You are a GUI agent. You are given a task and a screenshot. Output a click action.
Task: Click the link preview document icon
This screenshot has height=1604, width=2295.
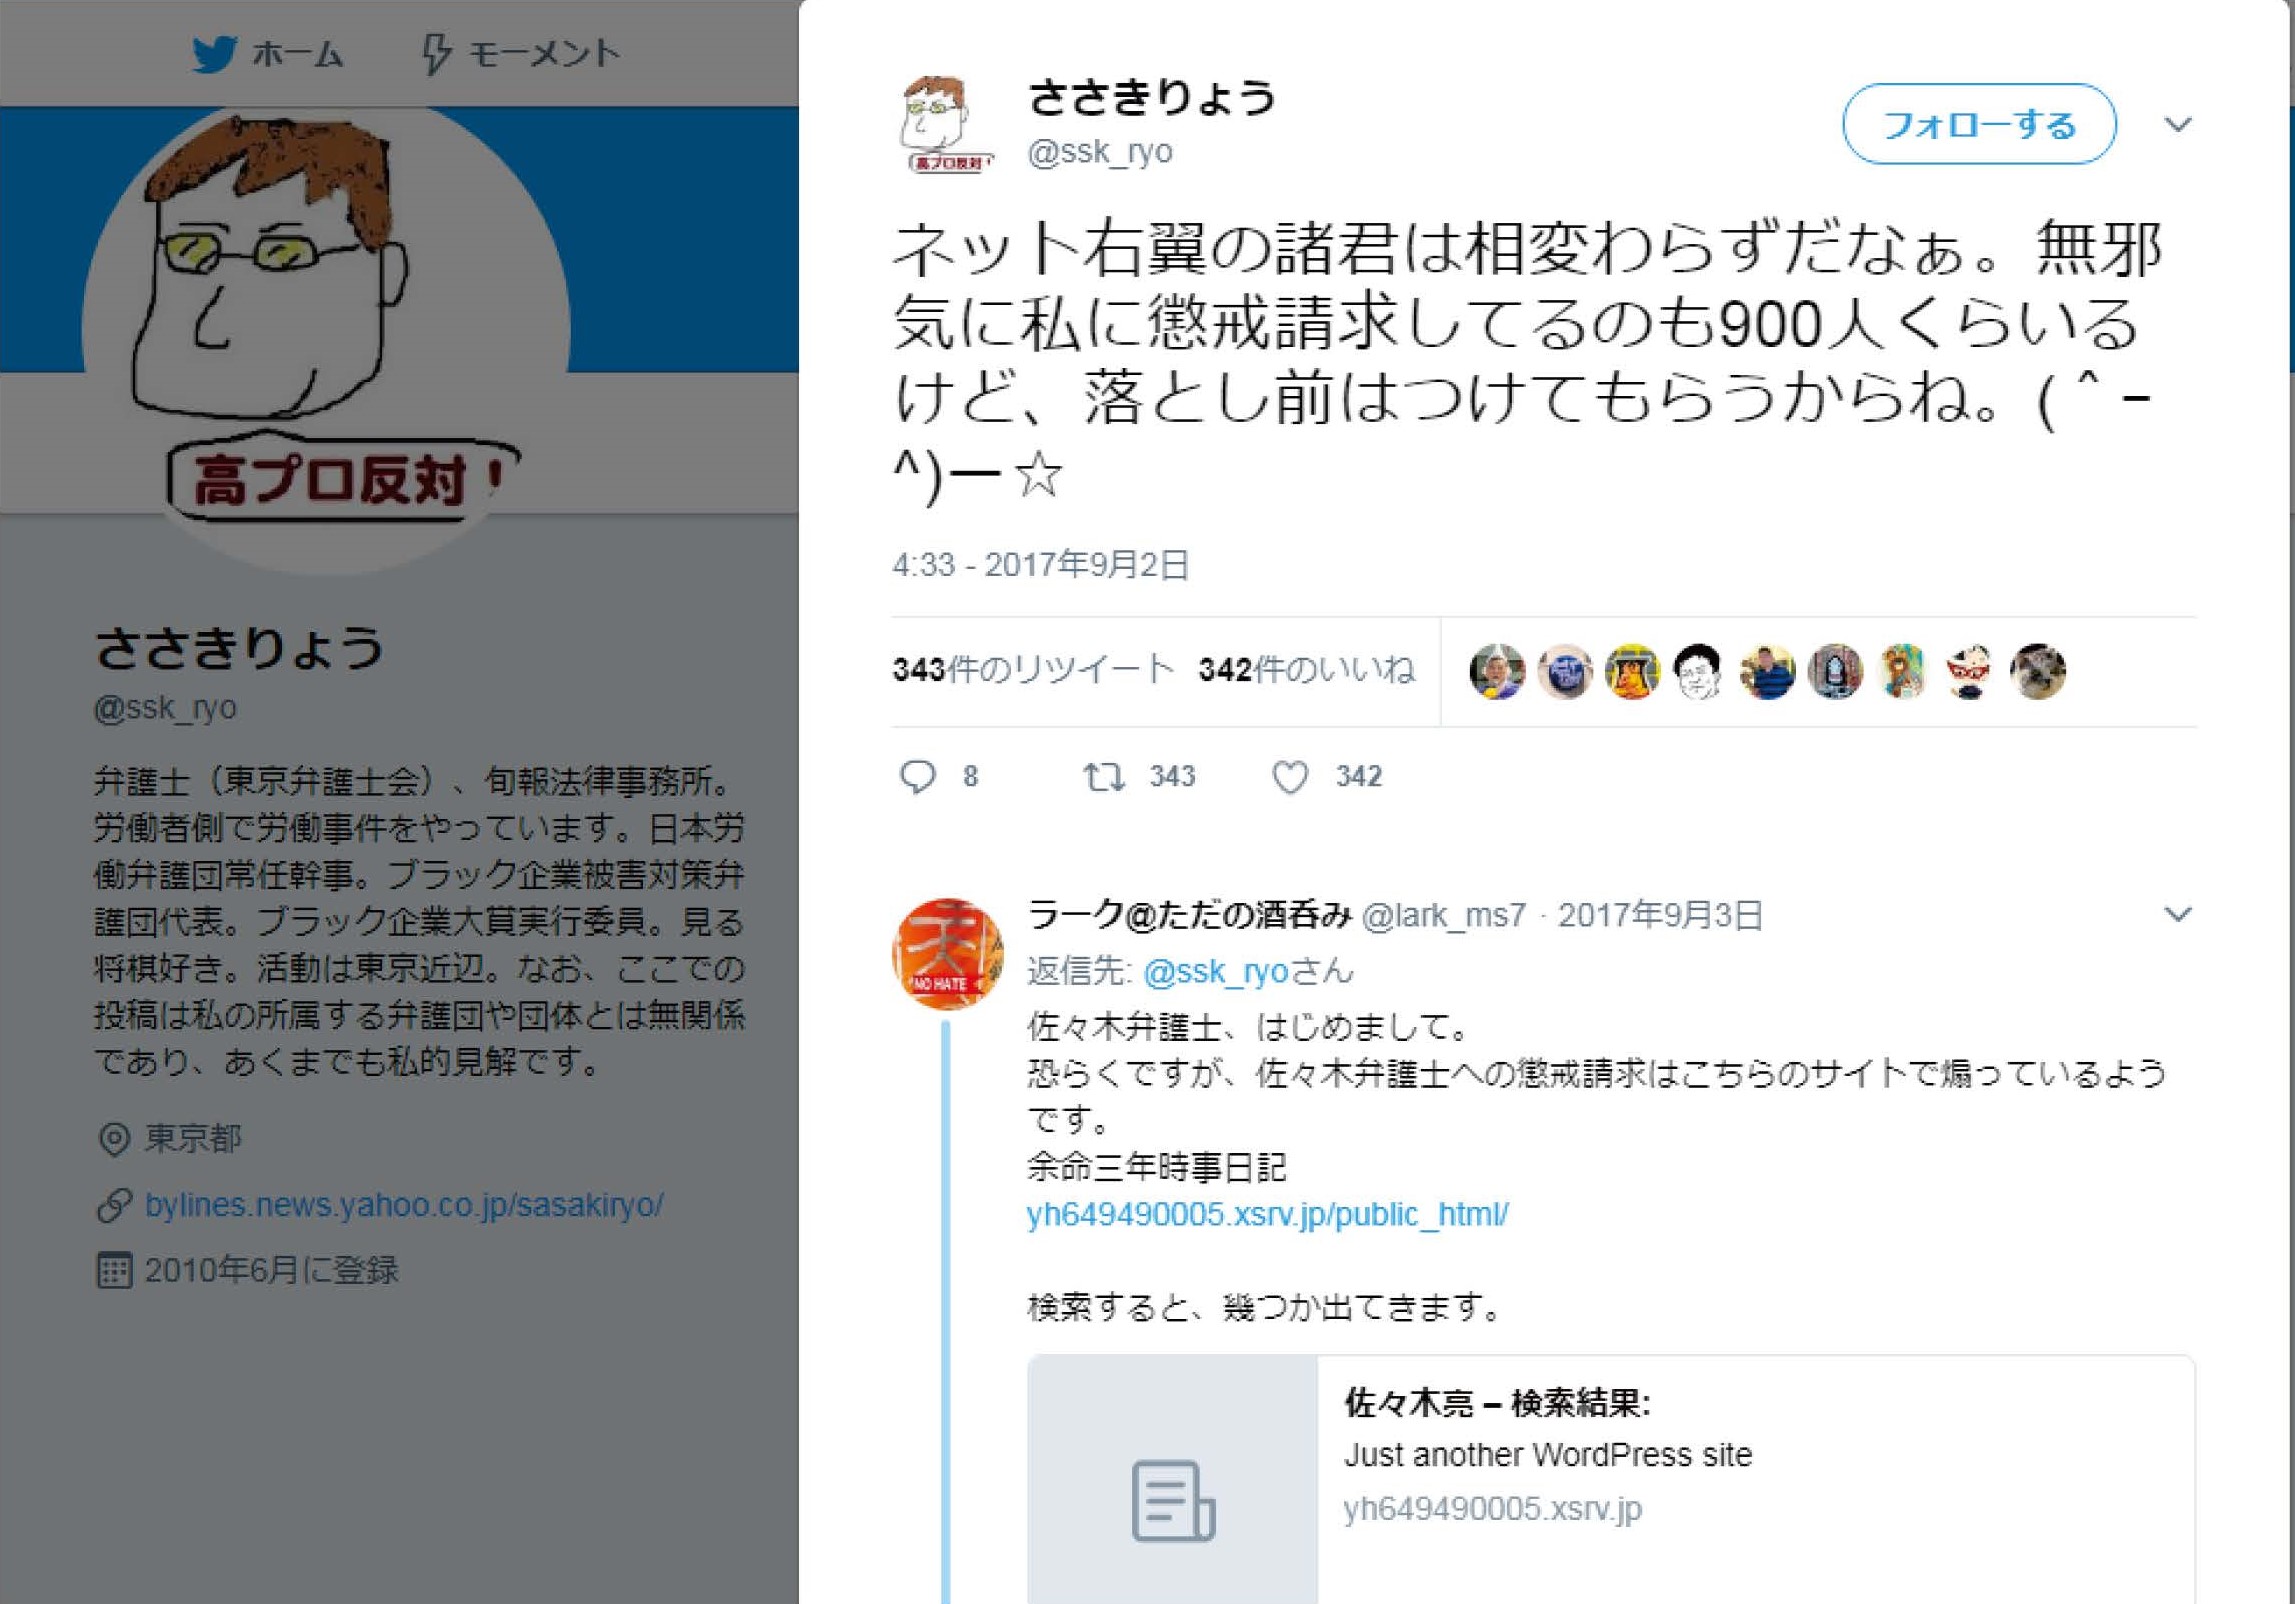coord(1173,1500)
